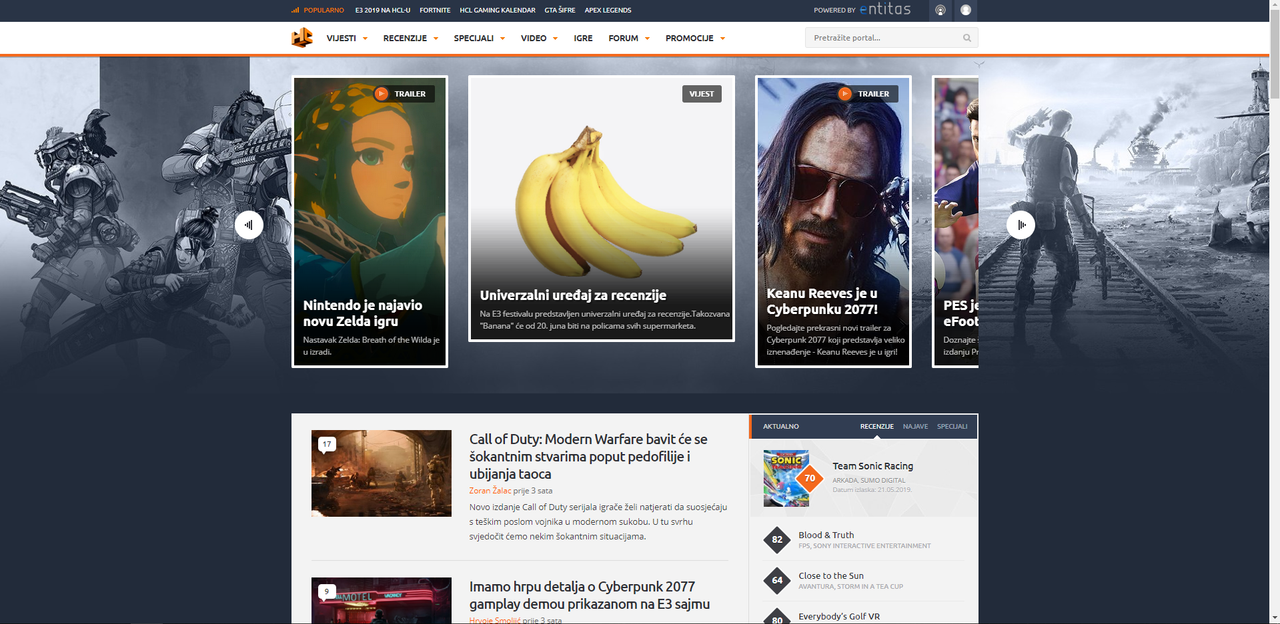Open Nintendo je najavio novu Zelda igru title
This screenshot has height=624, width=1280.
(x=363, y=313)
